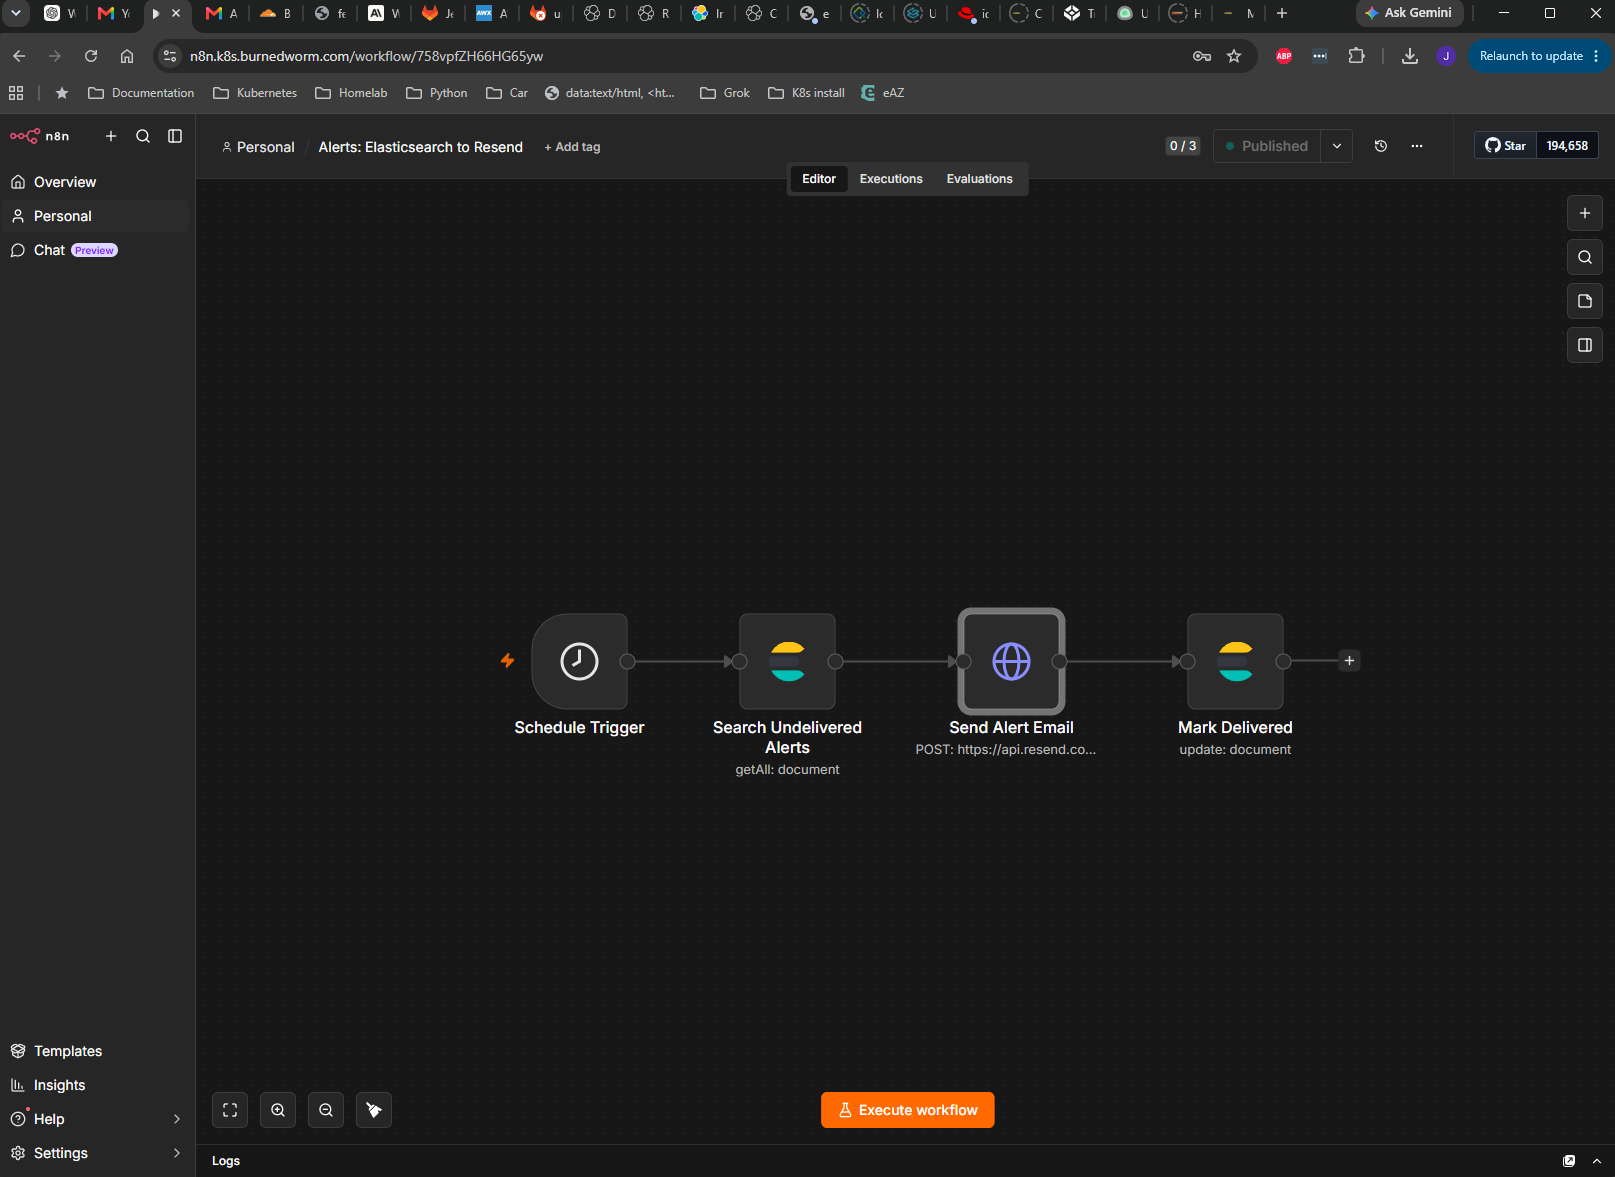Open Homelab bookmarks folder
The width and height of the screenshot is (1615, 1177).
[x=351, y=93]
